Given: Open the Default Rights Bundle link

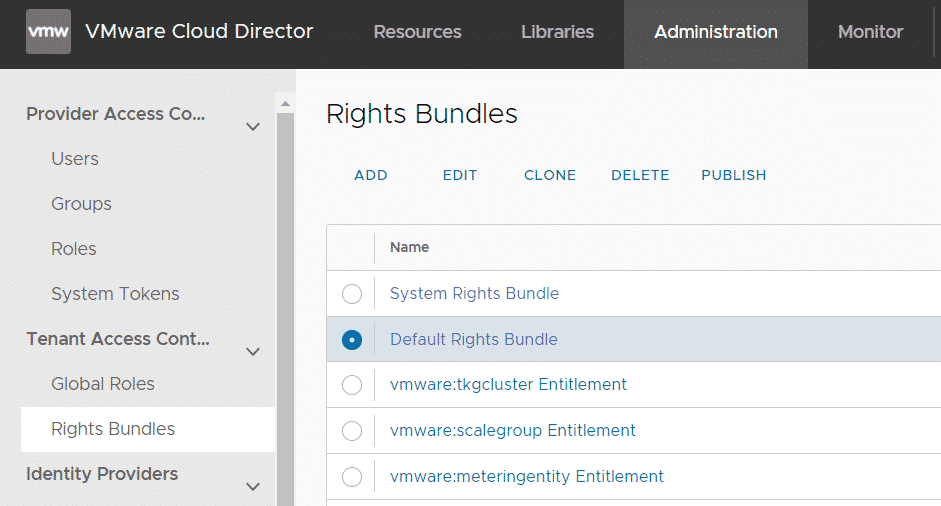Looking at the screenshot, I should click(x=474, y=340).
